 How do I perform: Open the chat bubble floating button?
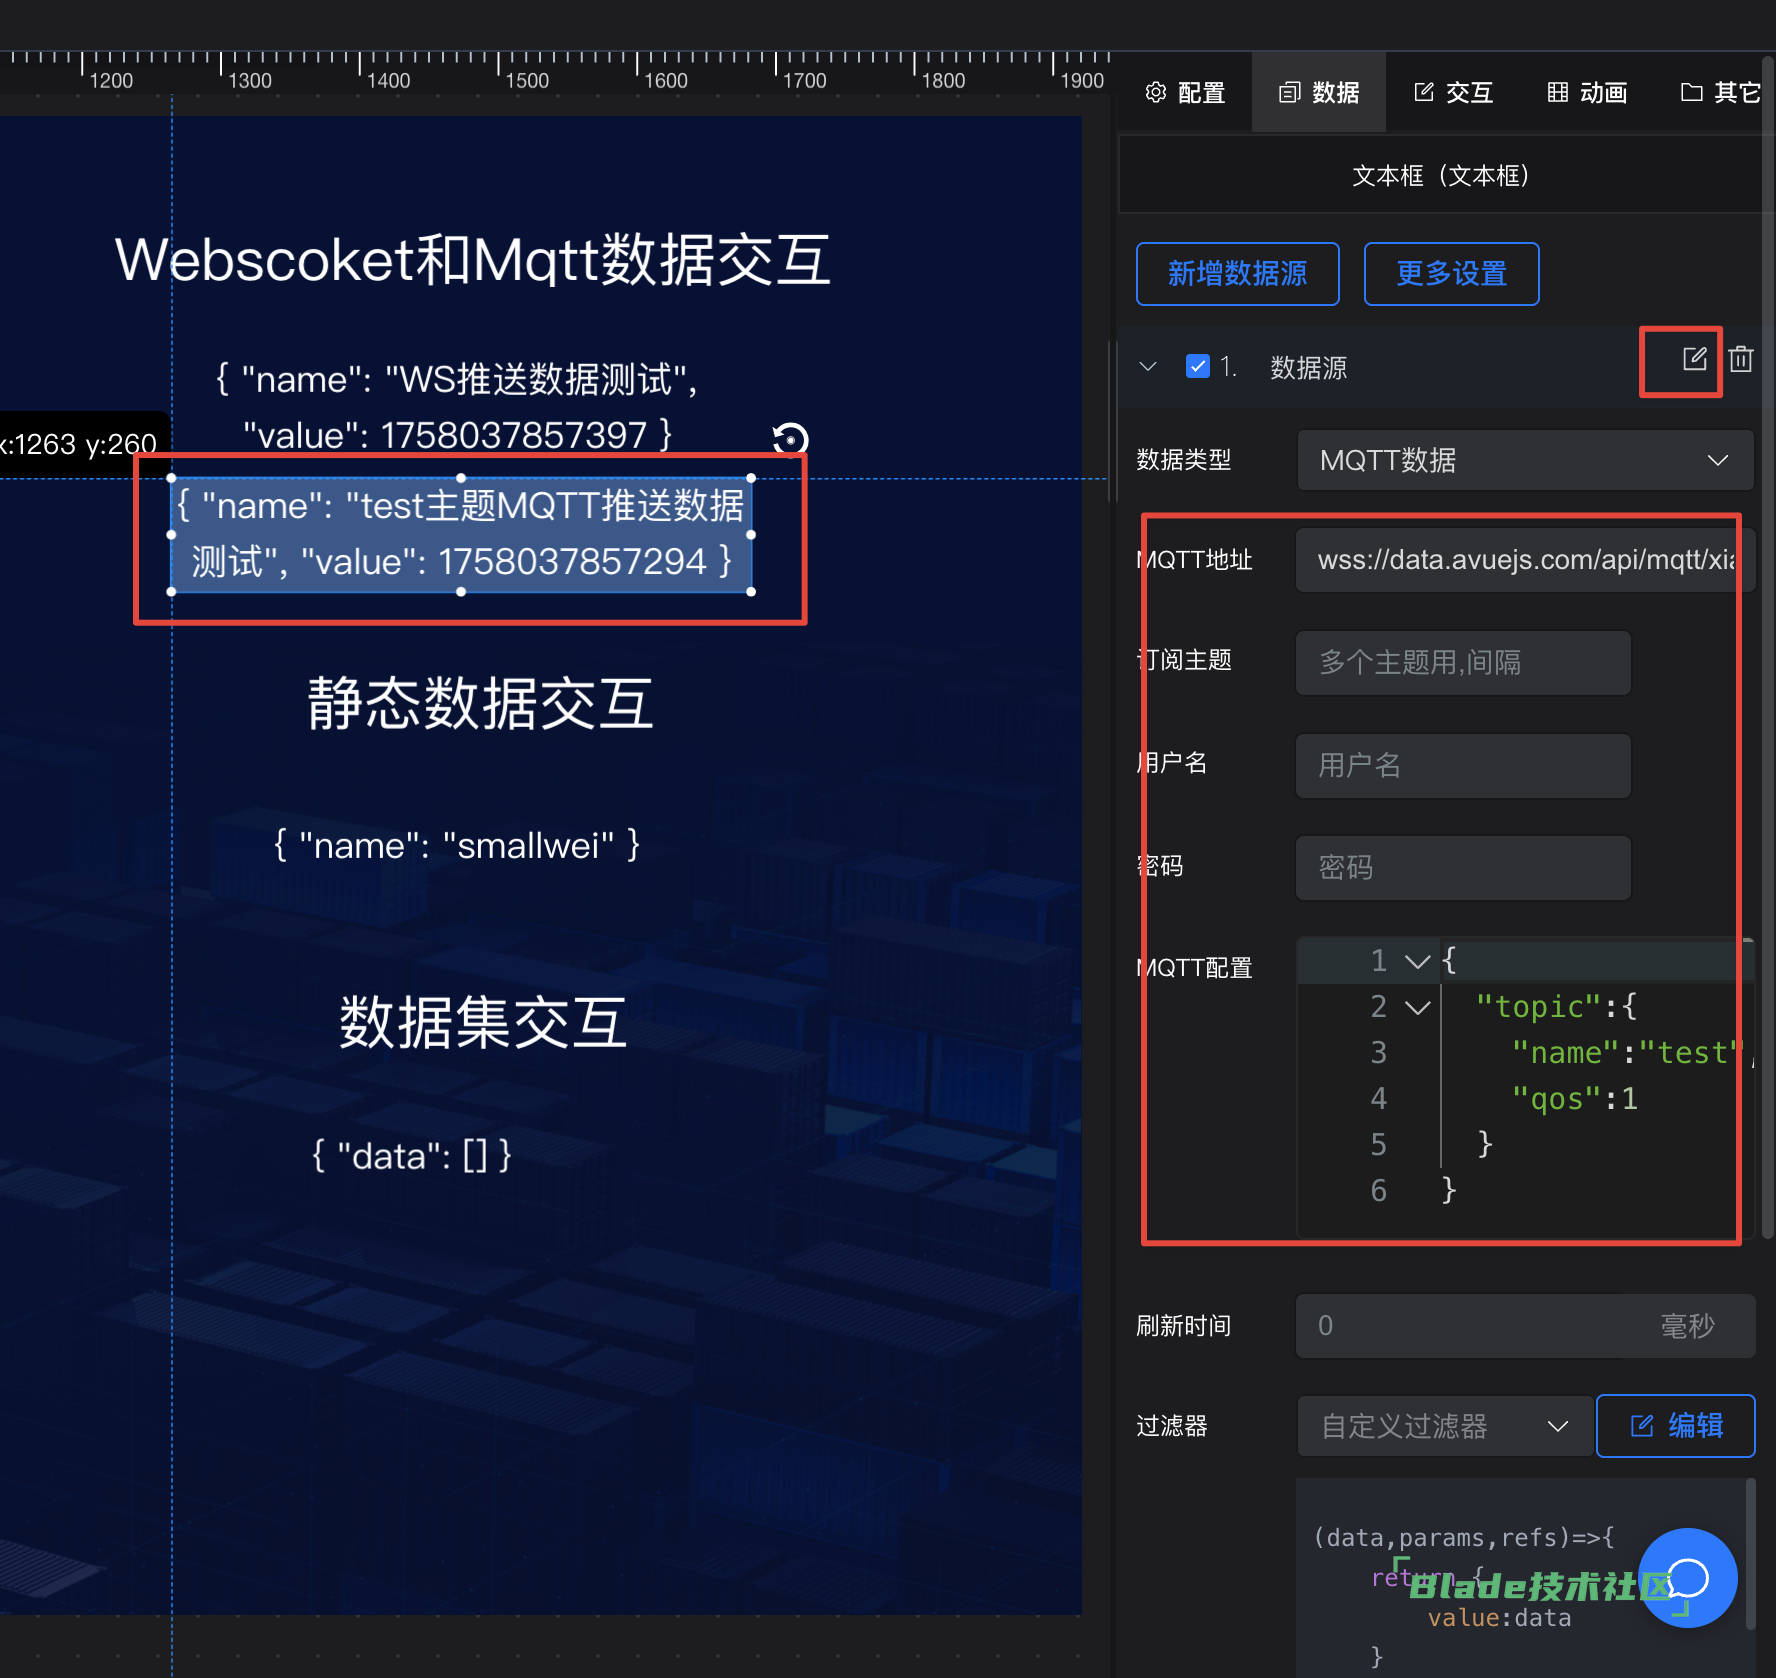point(1688,1578)
